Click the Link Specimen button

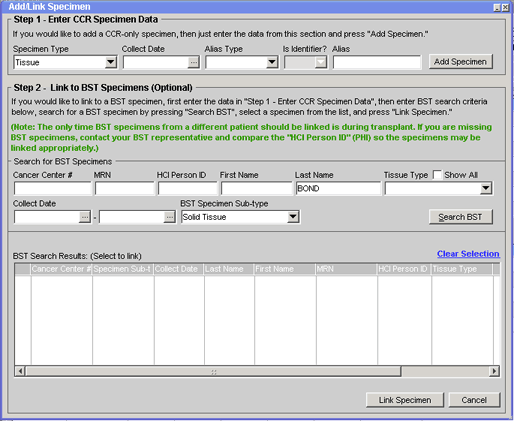tap(405, 400)
